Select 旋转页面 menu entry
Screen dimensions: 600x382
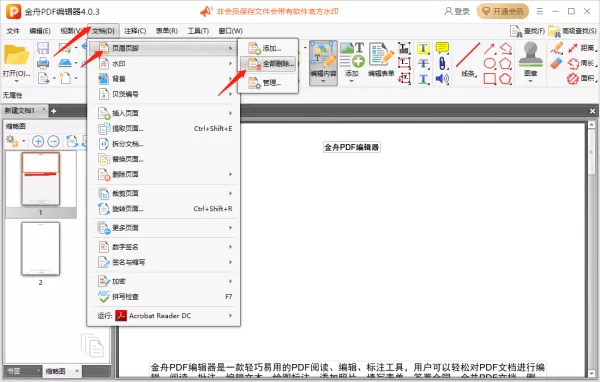(164, 209)
